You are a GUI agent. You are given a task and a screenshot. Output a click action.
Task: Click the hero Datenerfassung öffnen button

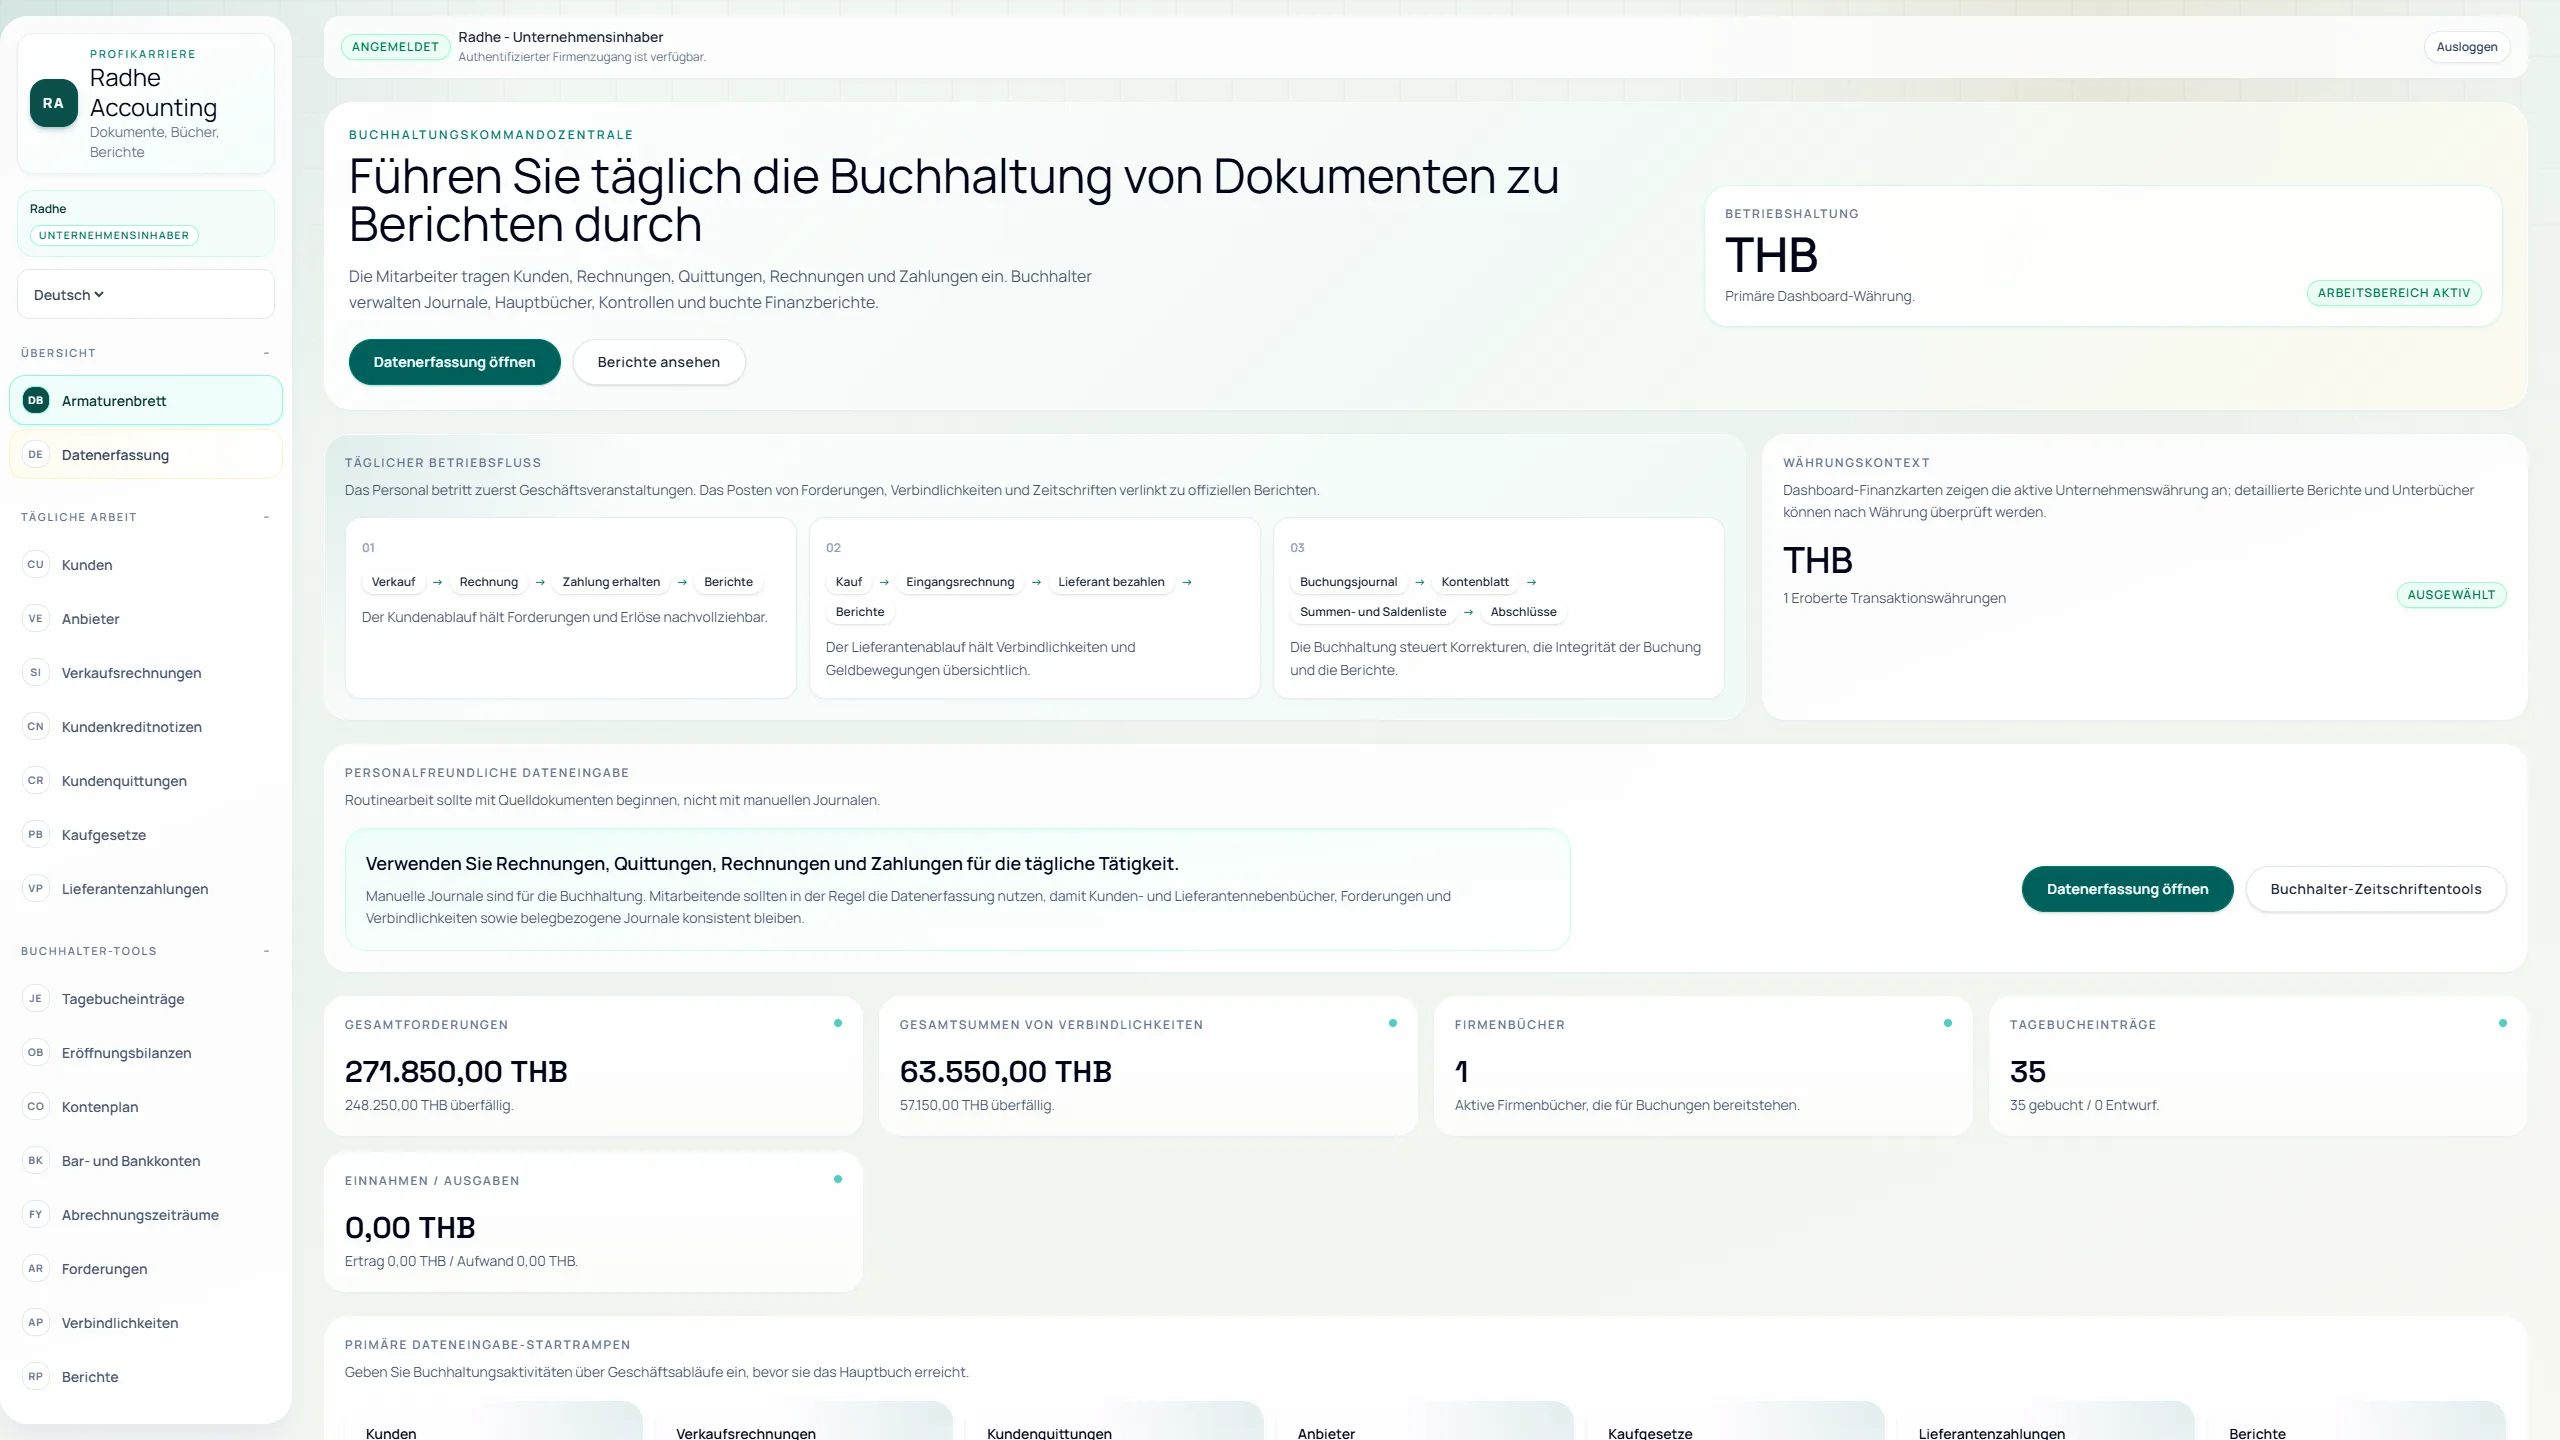pyautogui.click(x=455, y=362)
